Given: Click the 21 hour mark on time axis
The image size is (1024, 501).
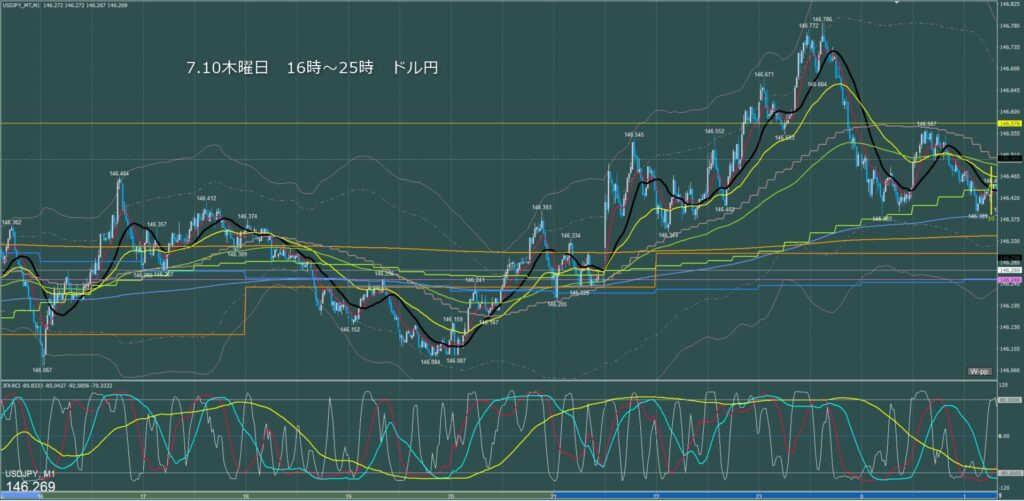Looking at the screenshot, I should click(554, 496).
